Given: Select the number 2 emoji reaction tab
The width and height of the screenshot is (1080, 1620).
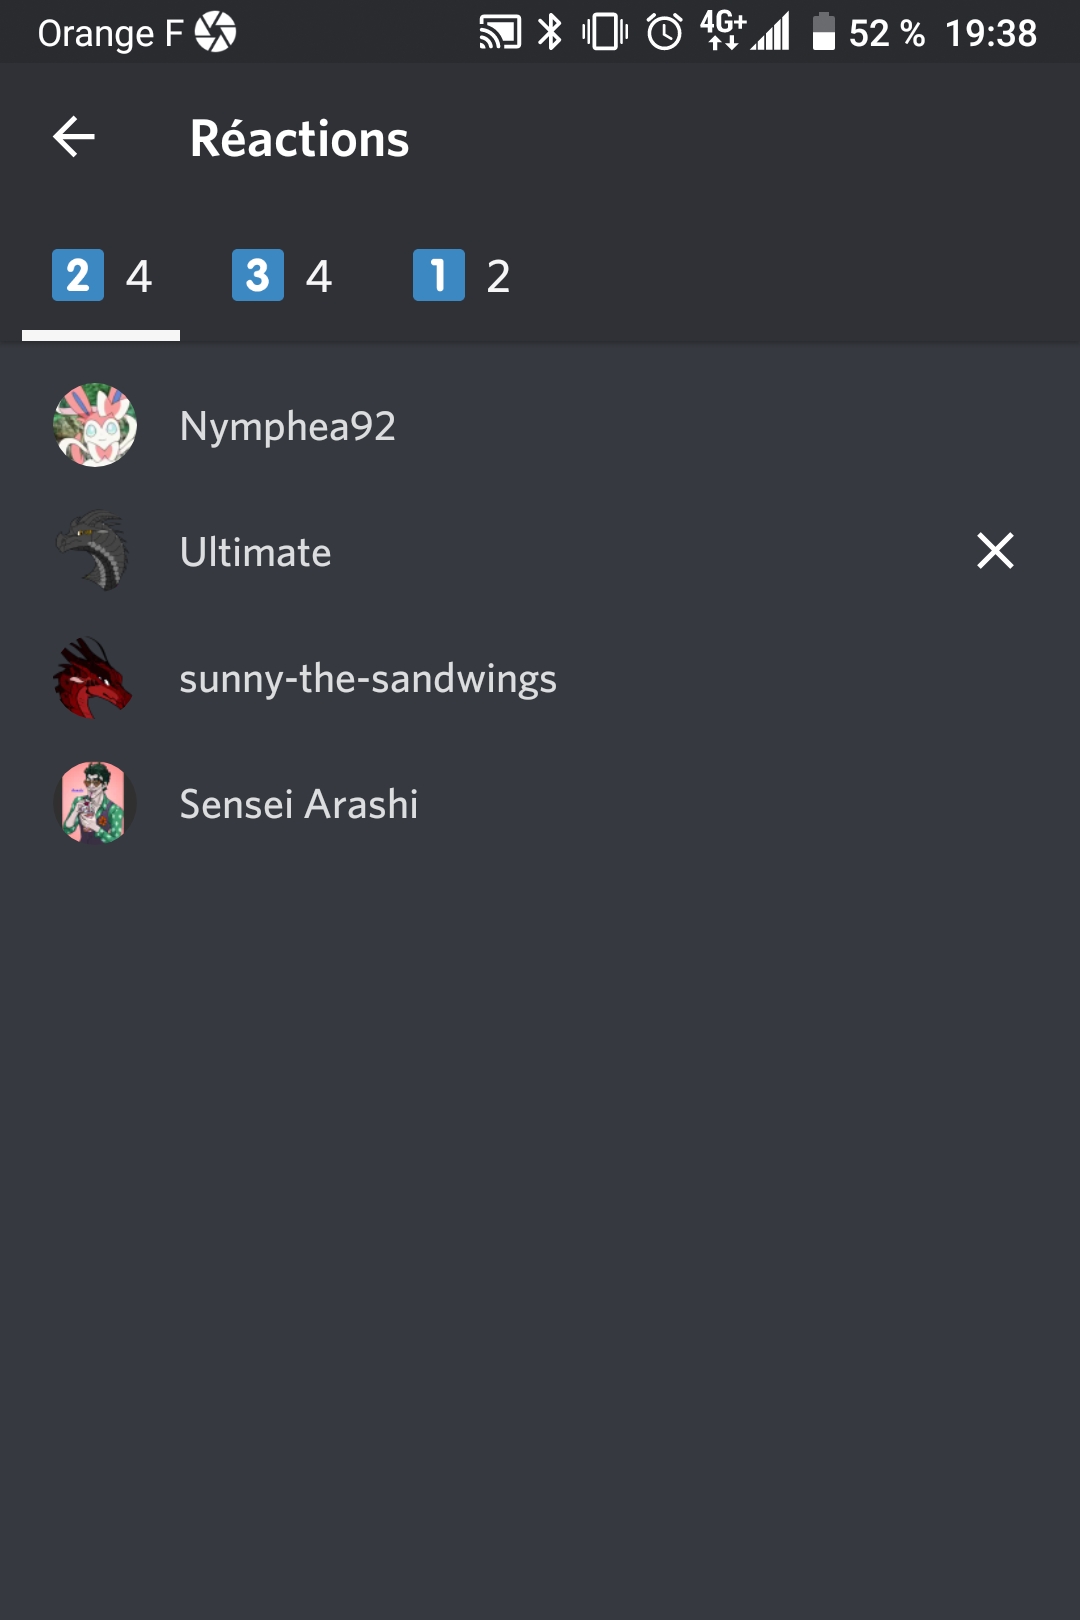Looking at the screenshot, I should [x=100, y=276].
